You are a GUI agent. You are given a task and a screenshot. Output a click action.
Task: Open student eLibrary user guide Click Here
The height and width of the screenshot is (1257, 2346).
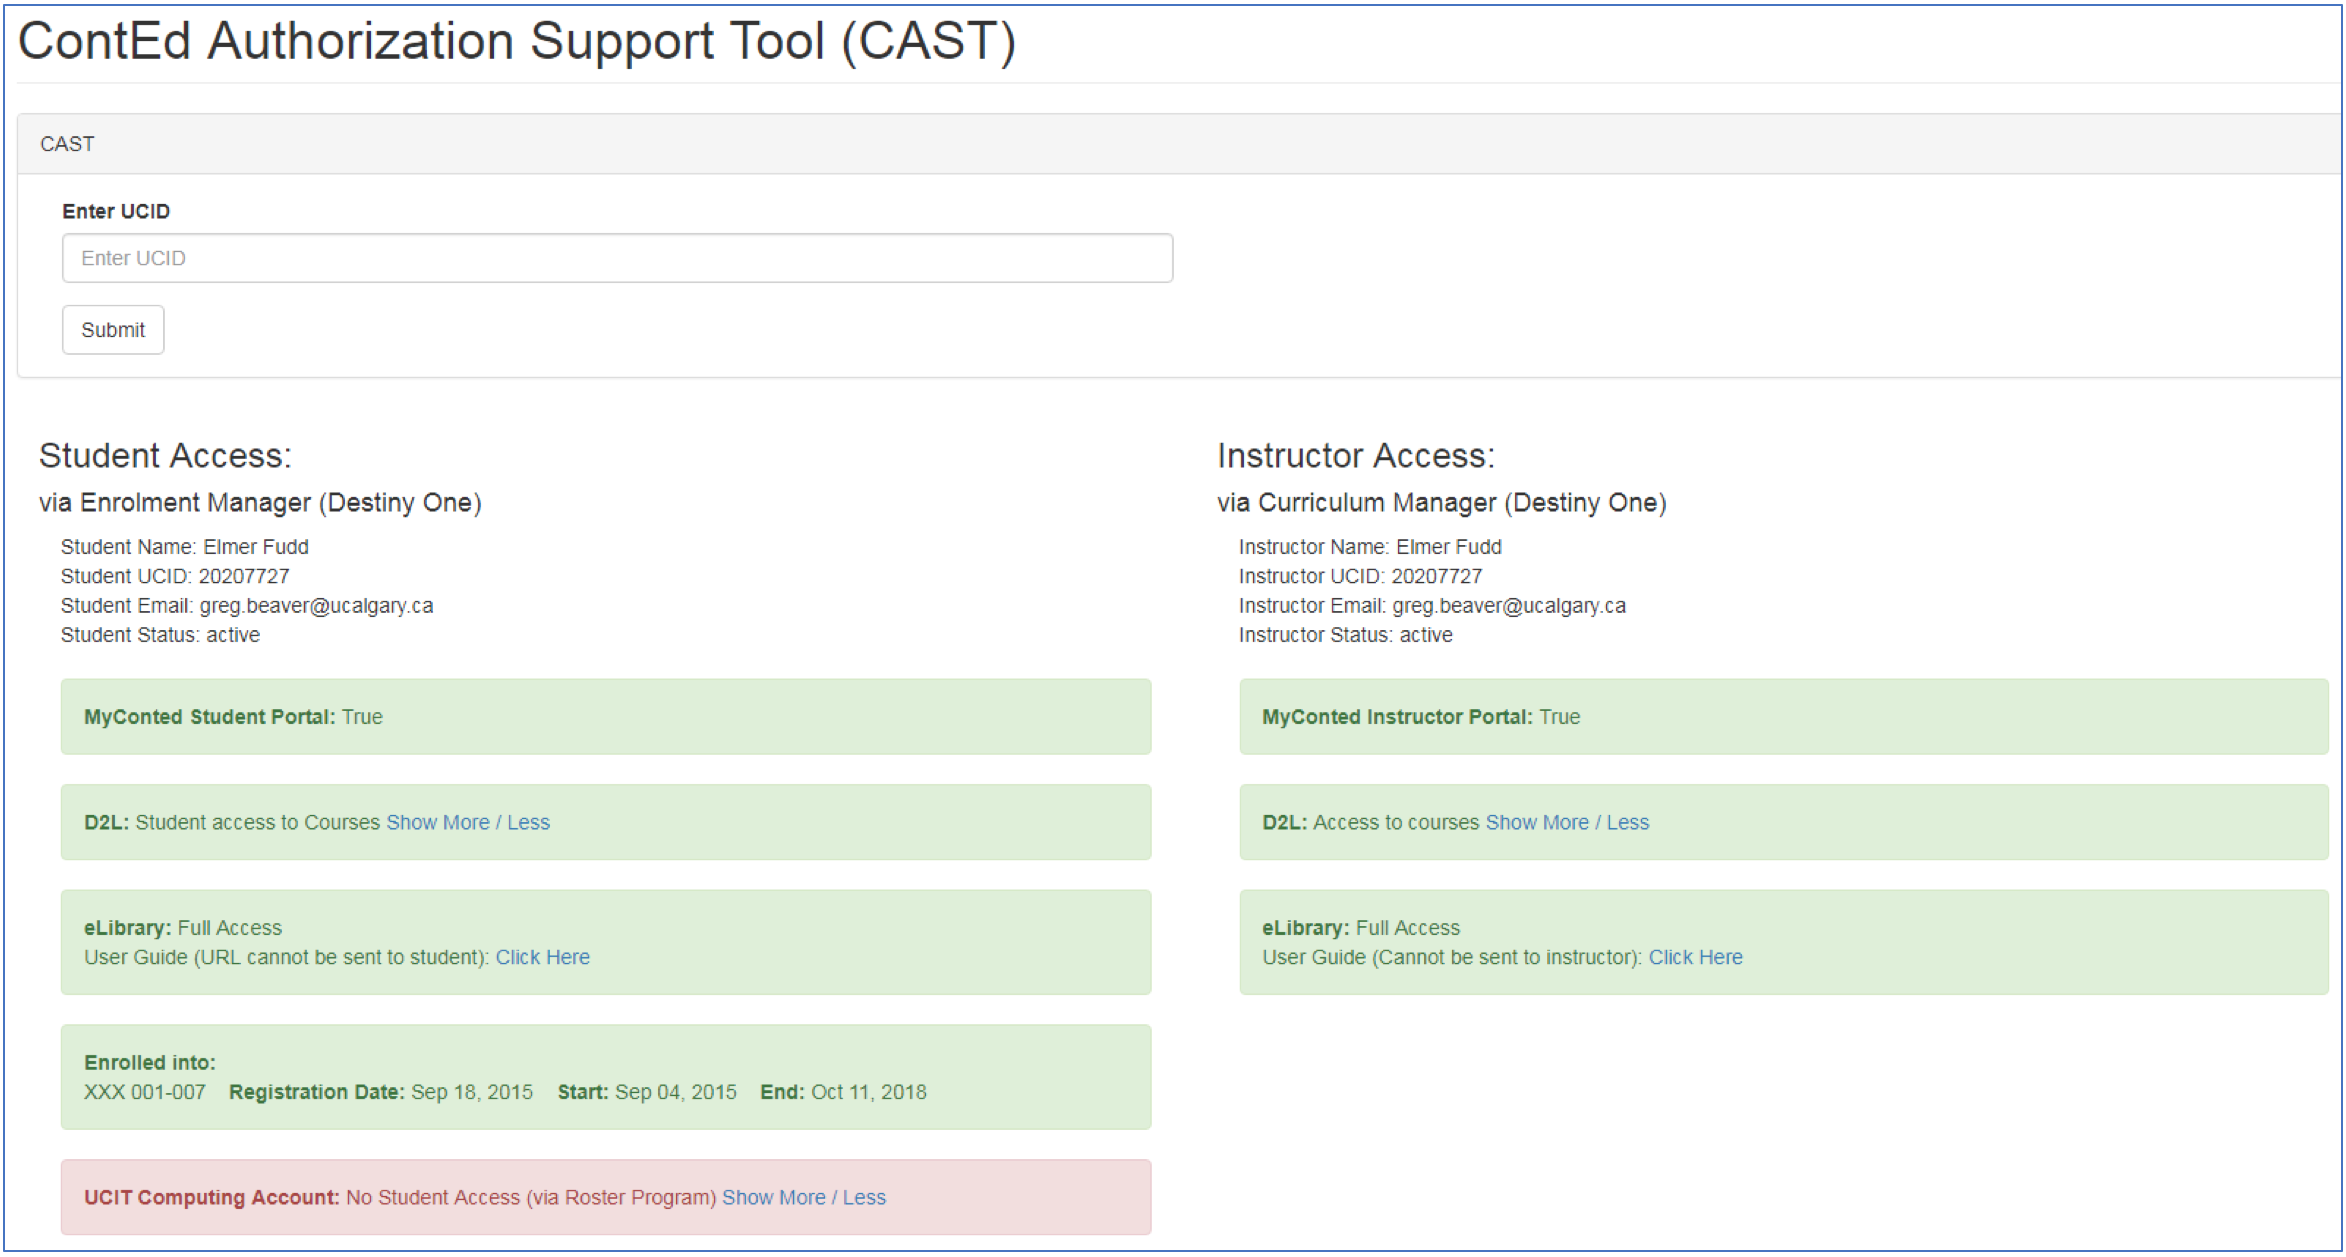(x=542, y=957)
